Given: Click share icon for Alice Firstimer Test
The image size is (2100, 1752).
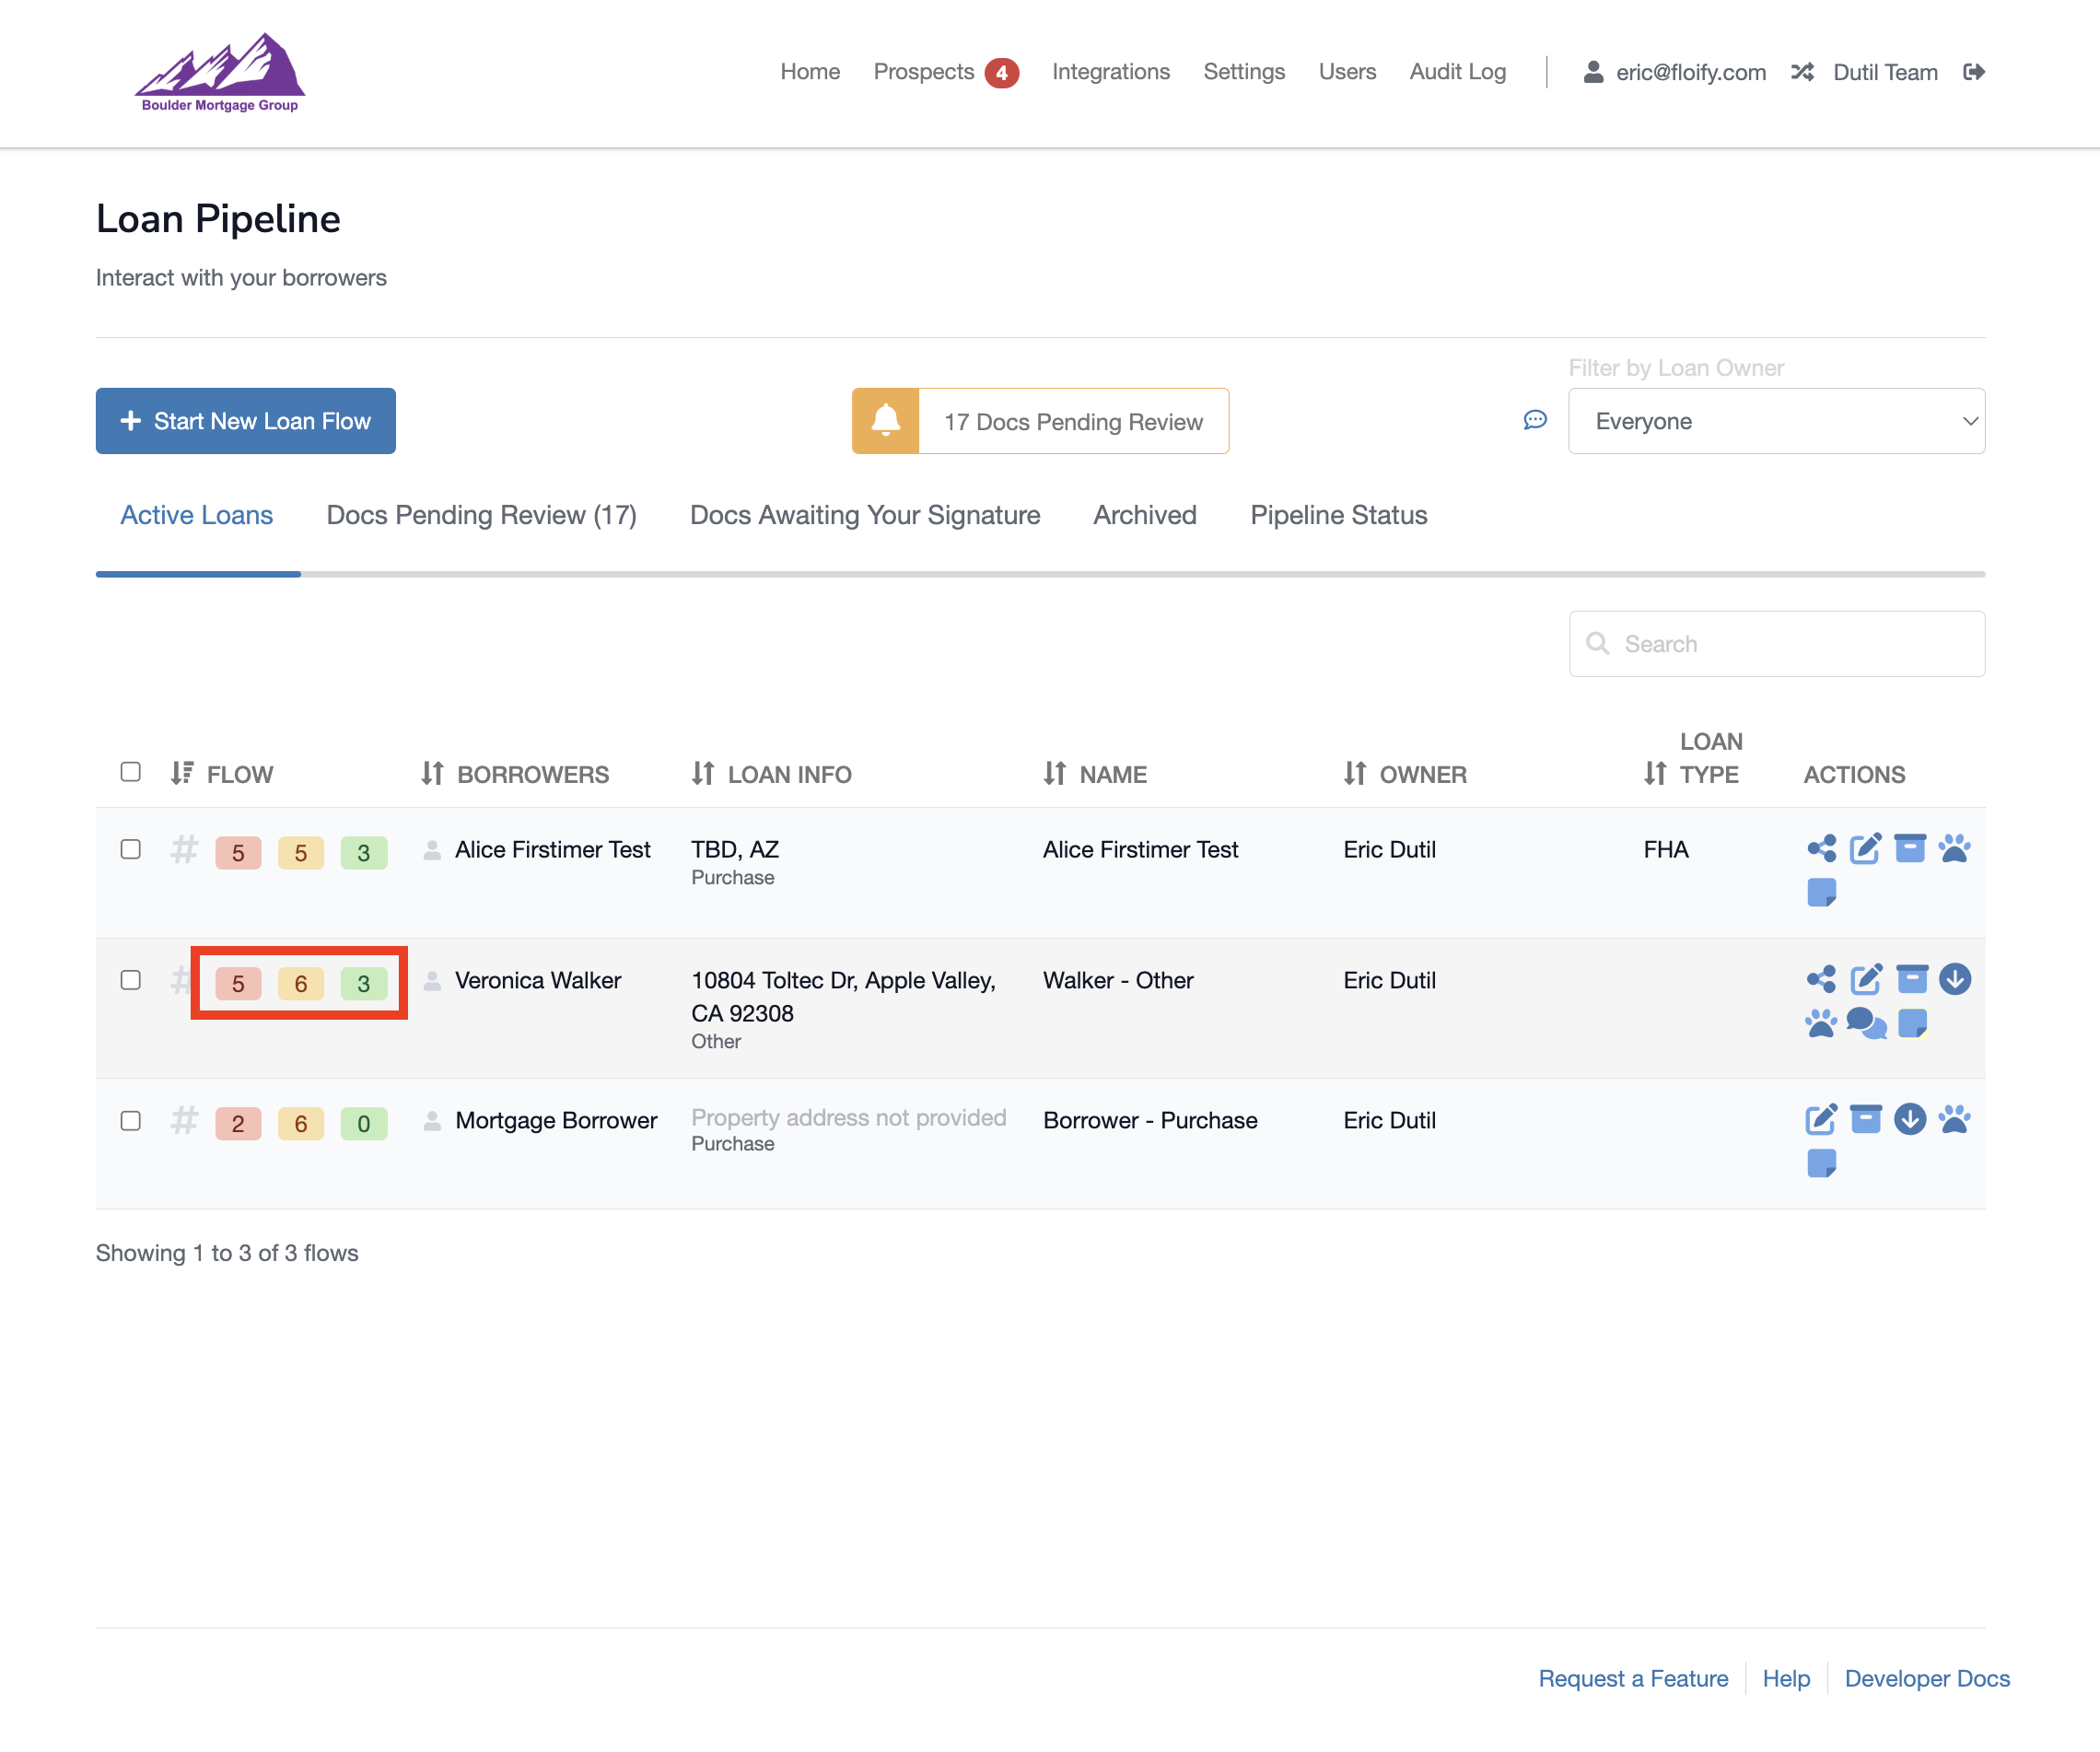Looking at the screenshot, I should (x=1821, y=849).
